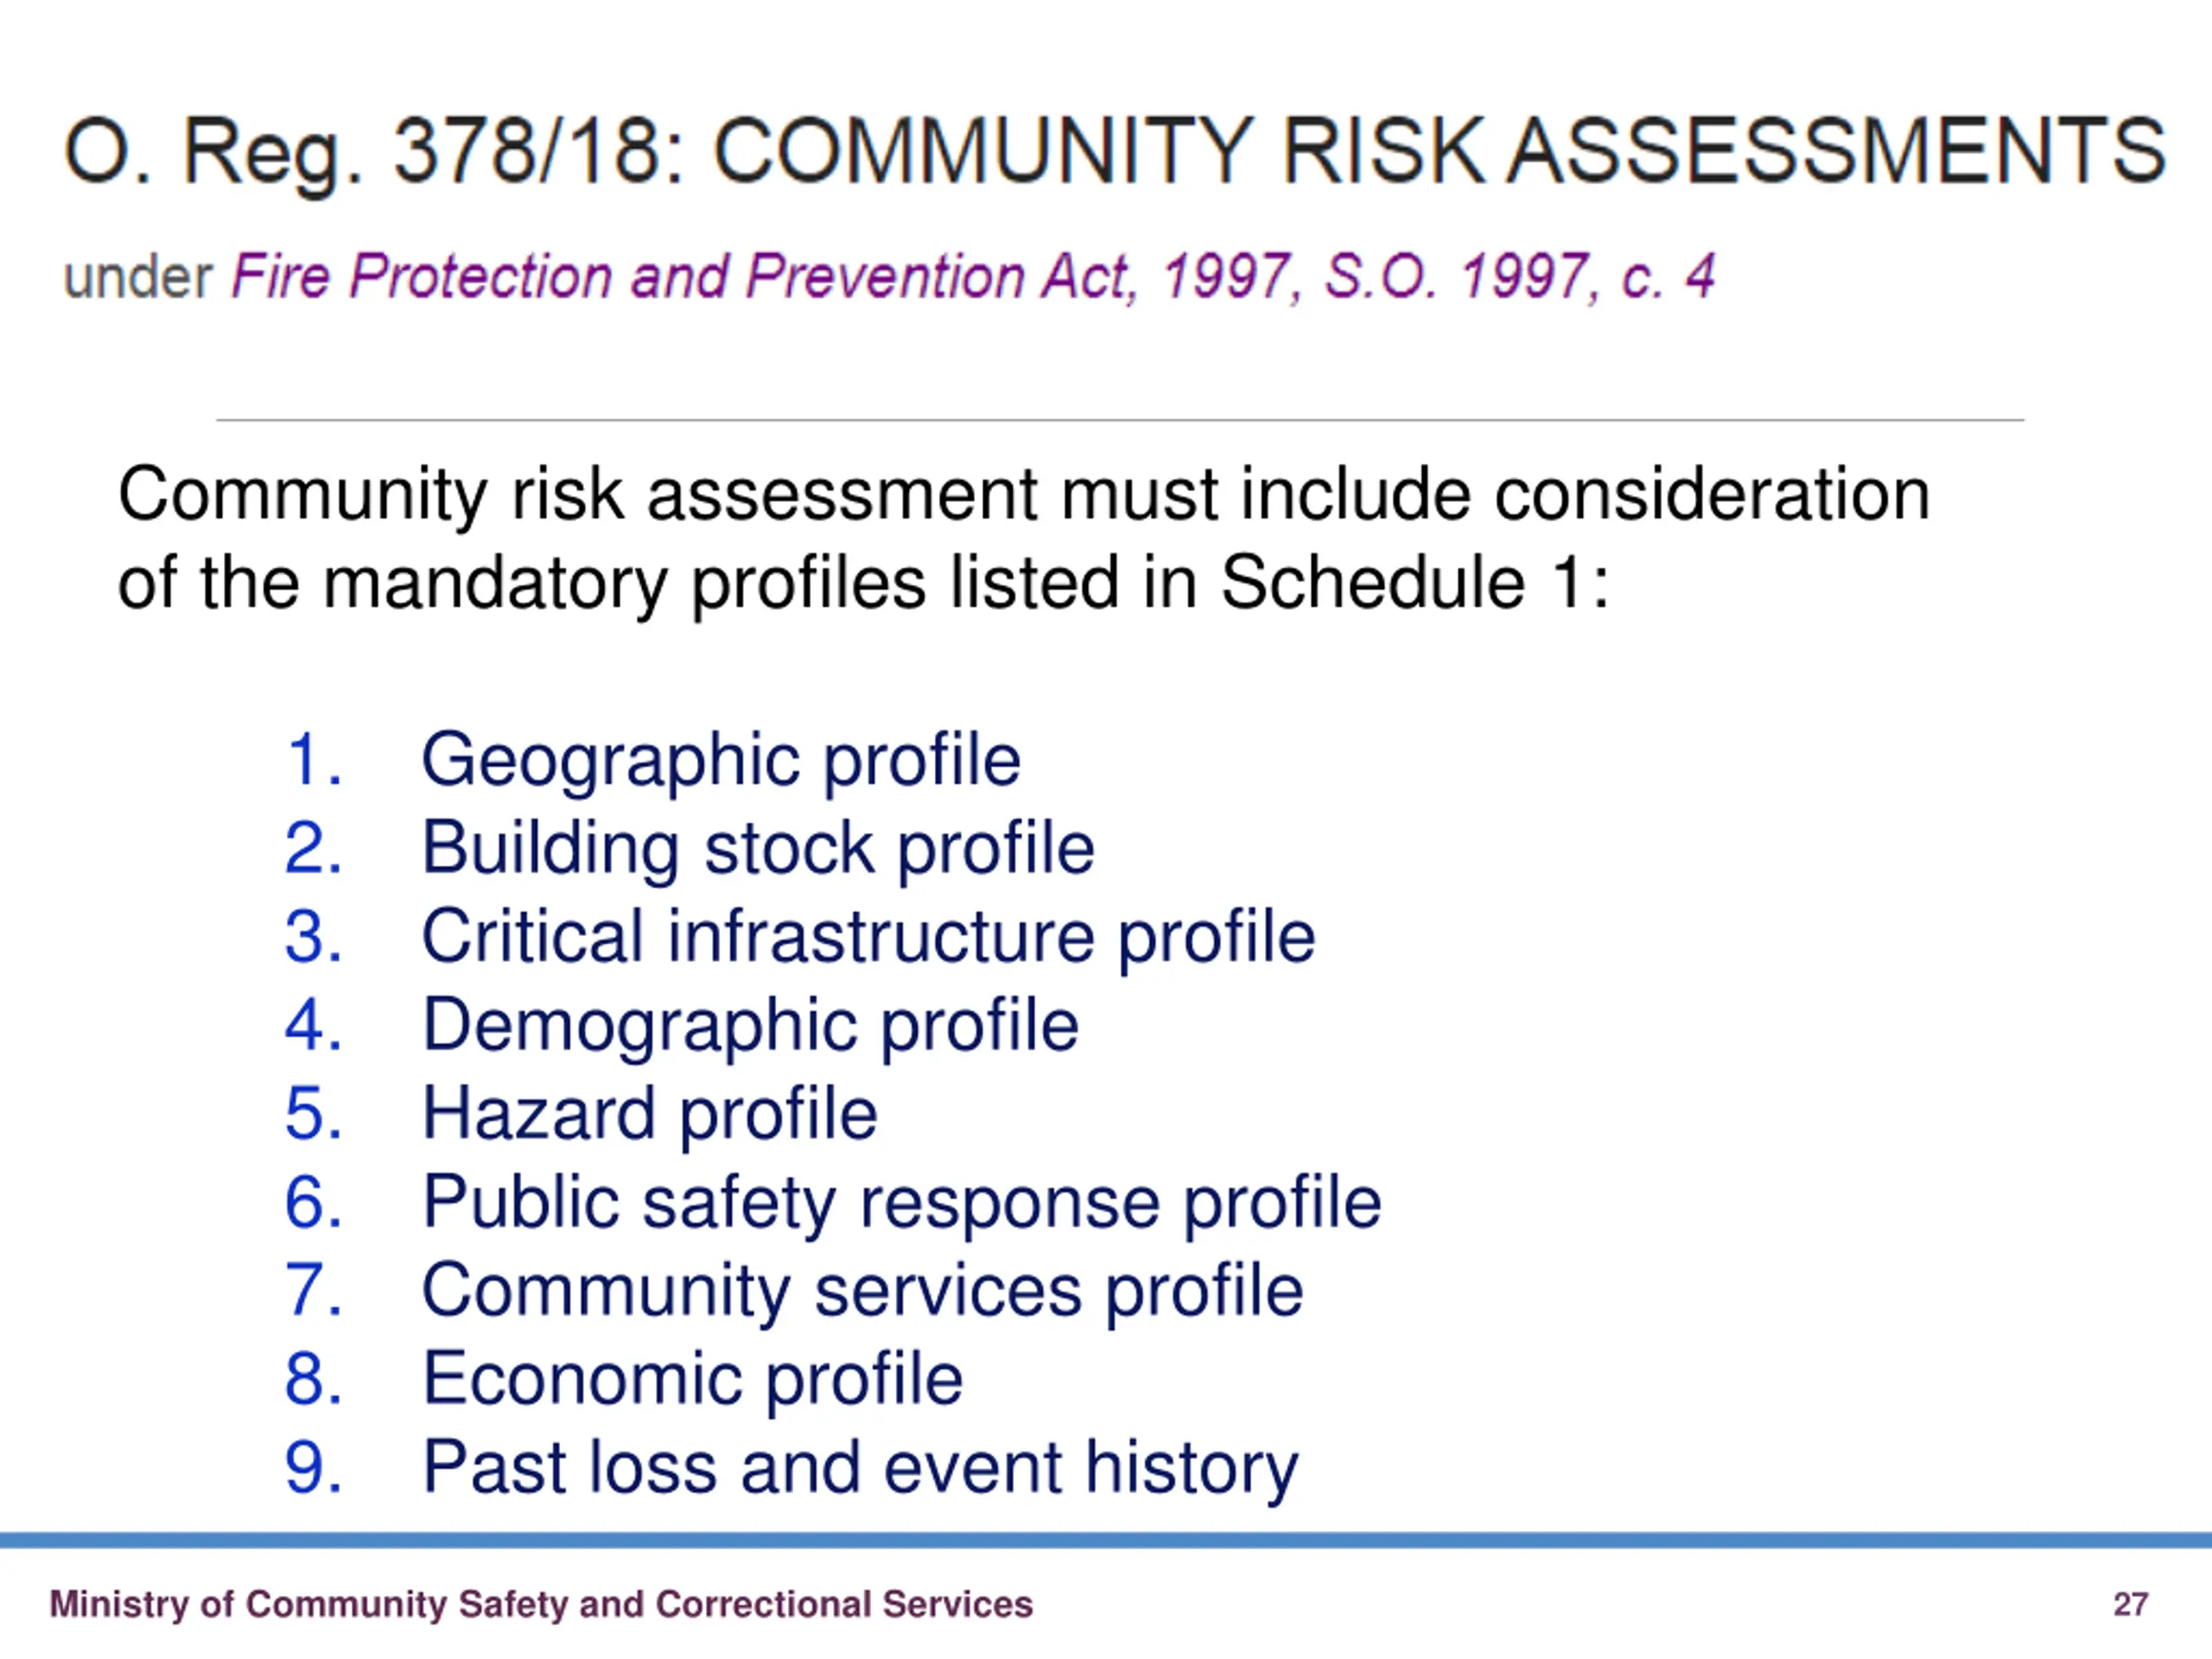Image resolution: width=2212 pixels, height=1659 pixels.
Task: Click the Community risk assessment intro paragraph
Action: (1024, 539)
